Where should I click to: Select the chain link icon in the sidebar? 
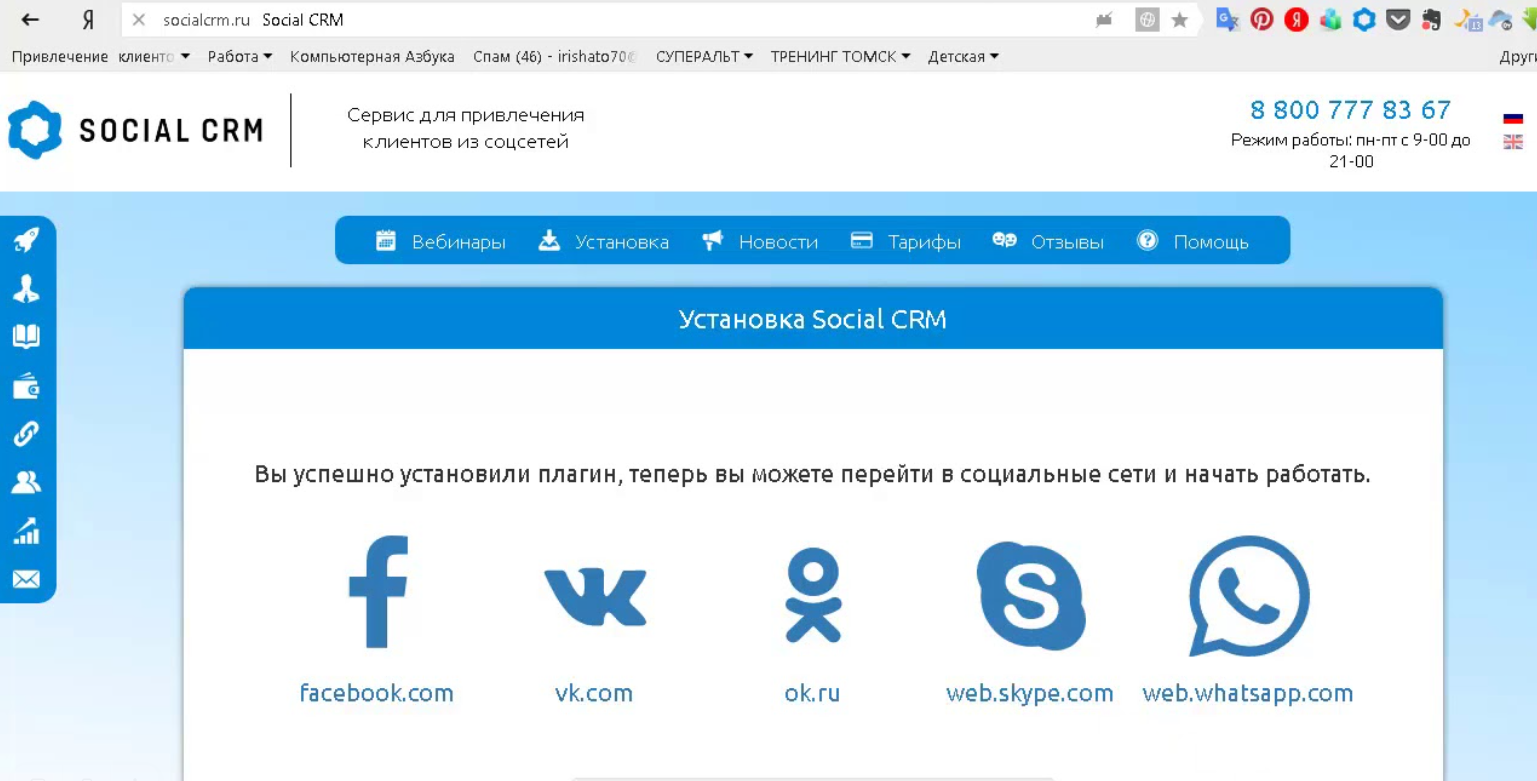[27, 435]
